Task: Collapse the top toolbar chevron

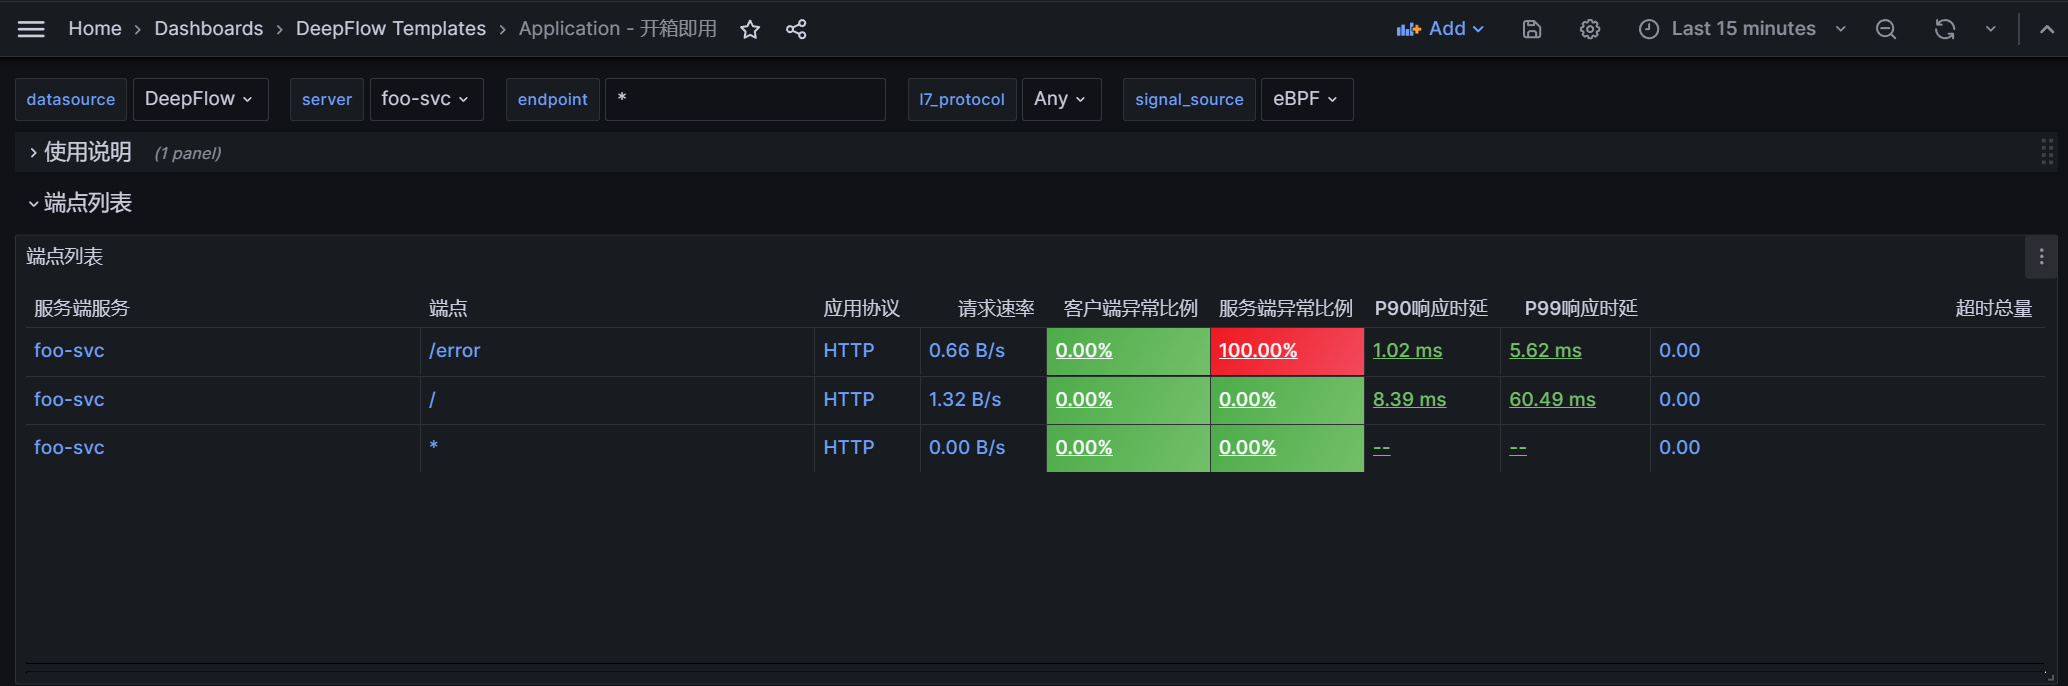Action: tap(2047, 29)
